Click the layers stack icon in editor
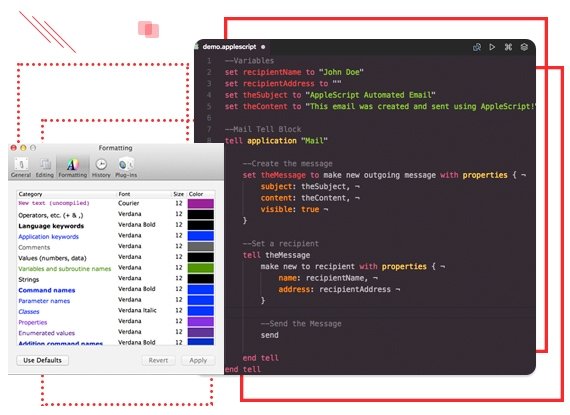The height and width of the screenshot is (415, 570). tap(524, 47)
